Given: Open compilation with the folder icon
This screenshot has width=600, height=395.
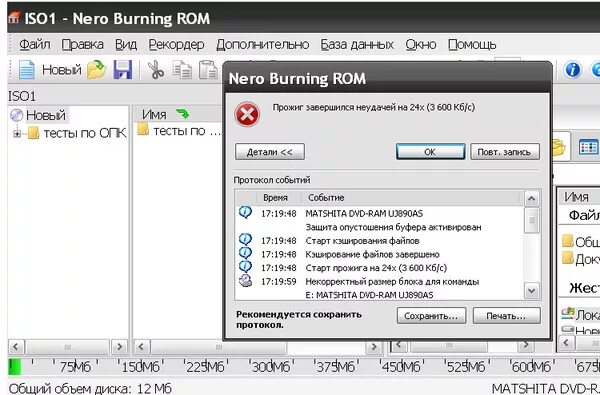Looking at the screenshot, I should click(x=96, y=70).
